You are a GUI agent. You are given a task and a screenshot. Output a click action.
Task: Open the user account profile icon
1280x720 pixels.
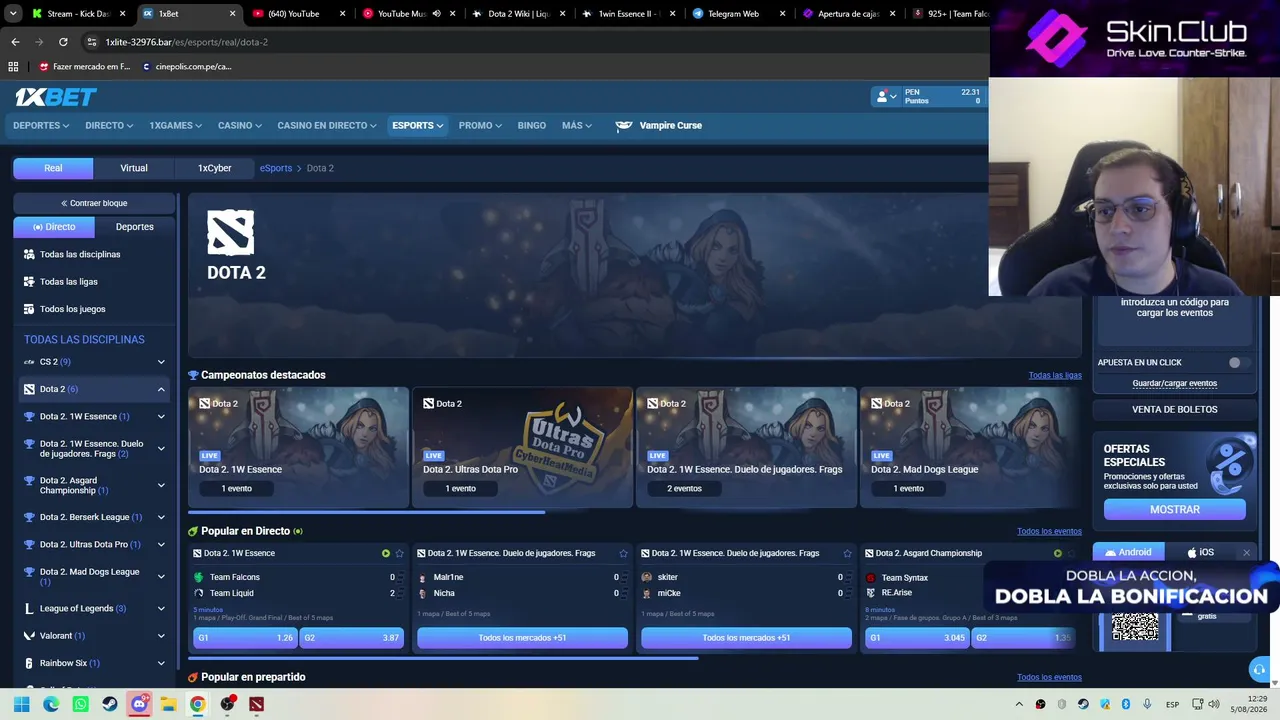click(881, 96)
